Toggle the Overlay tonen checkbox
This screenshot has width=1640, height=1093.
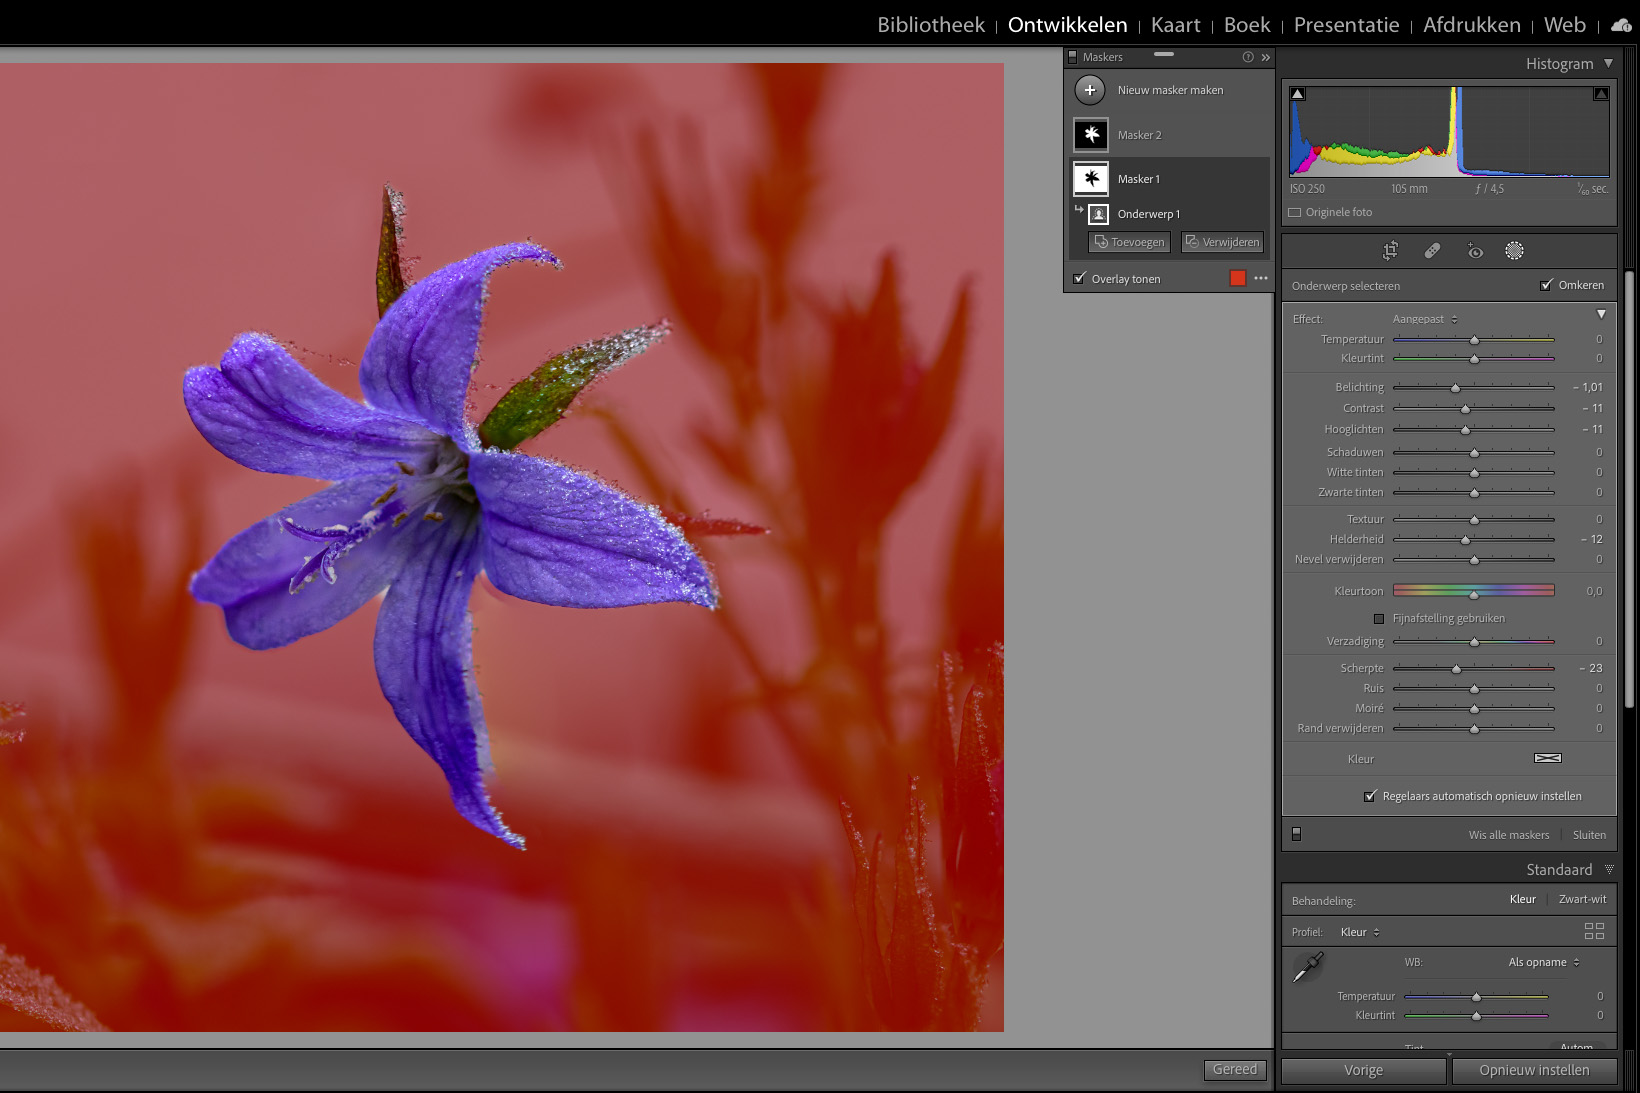1079,278
